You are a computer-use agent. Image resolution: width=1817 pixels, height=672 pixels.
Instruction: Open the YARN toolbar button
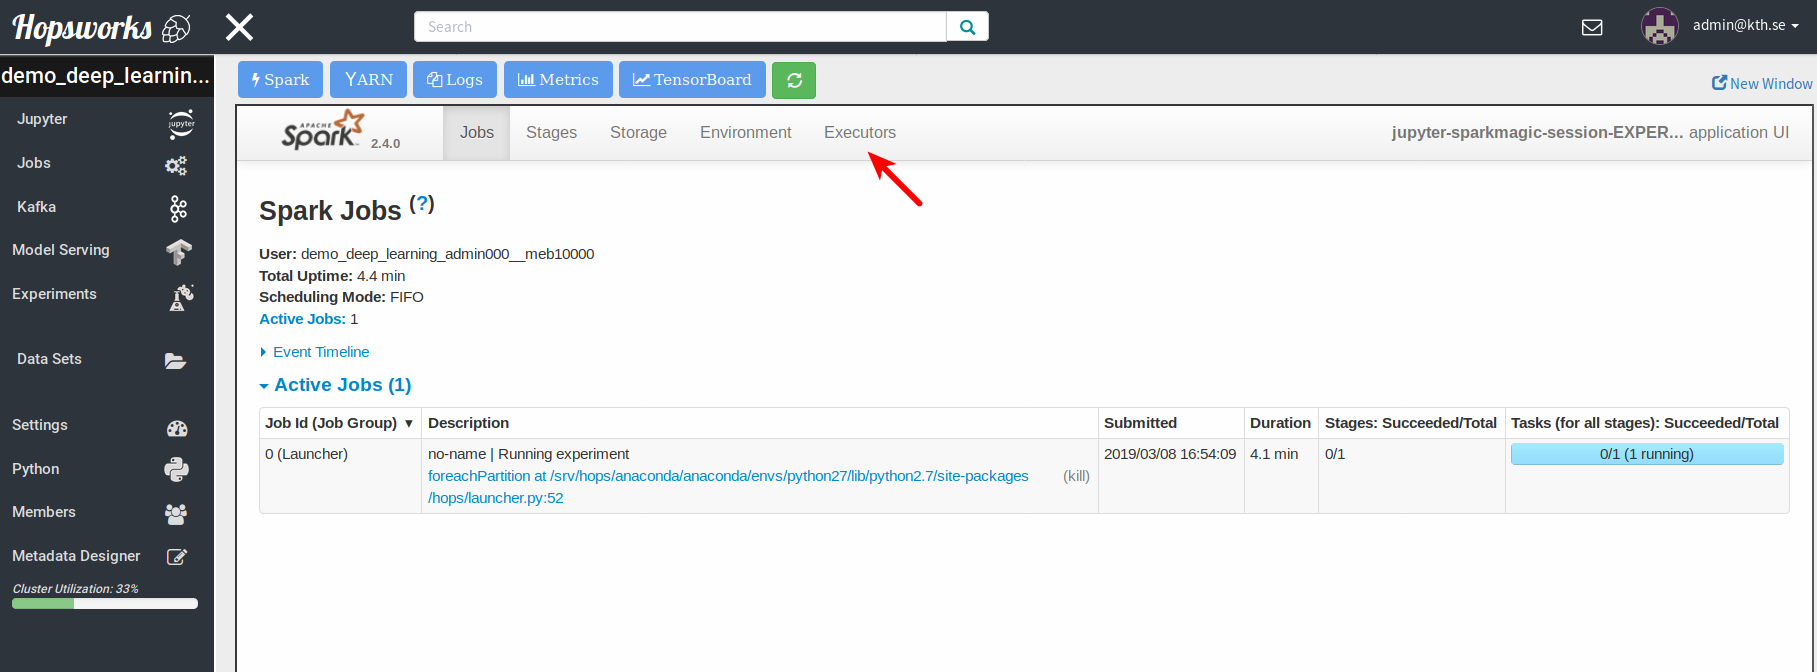[368, 80]
